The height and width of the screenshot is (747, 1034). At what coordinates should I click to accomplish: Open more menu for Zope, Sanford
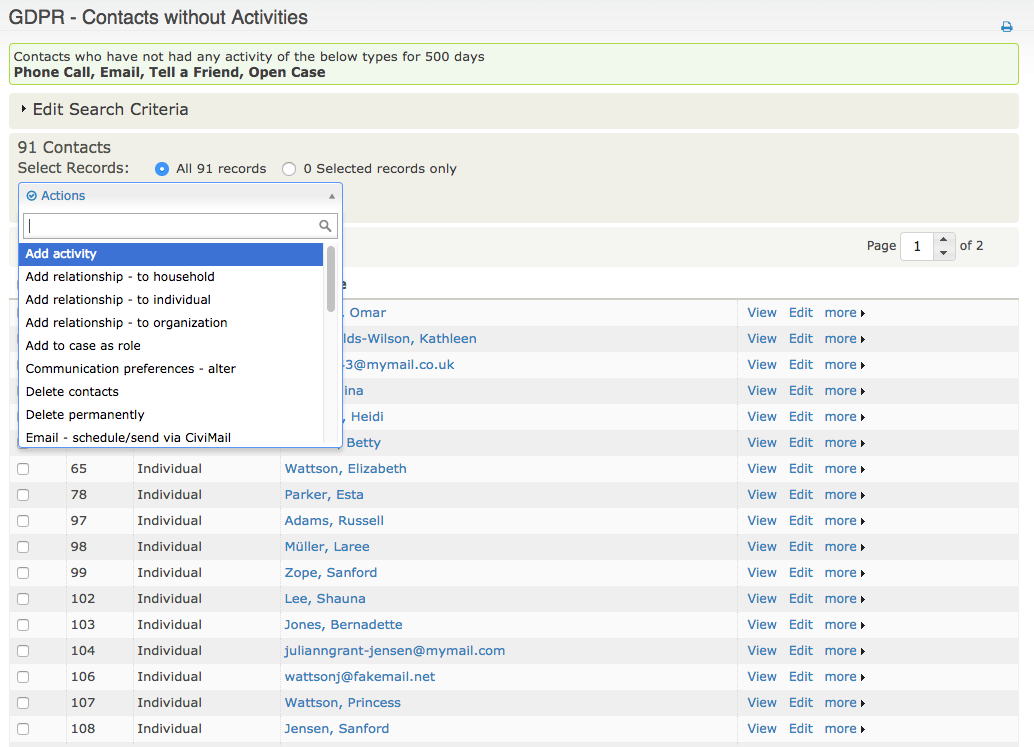844,573
